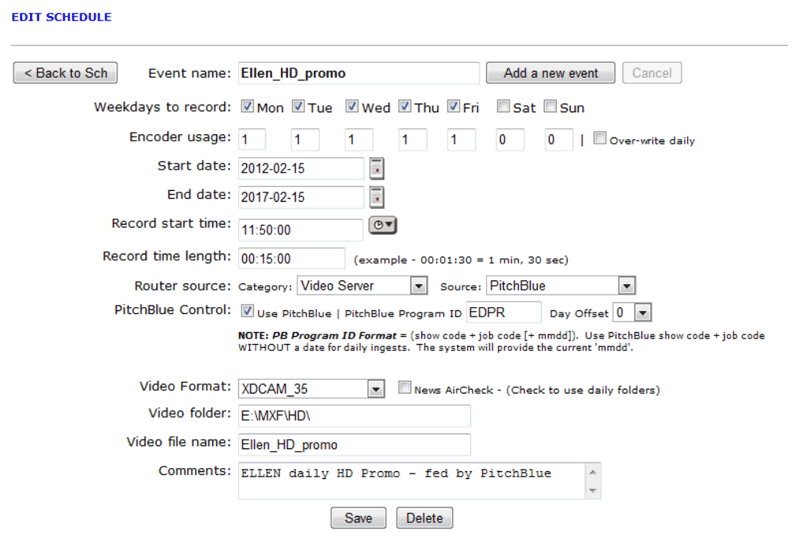
Task: Click in the Event name field
Action: [x=359, y=73]
